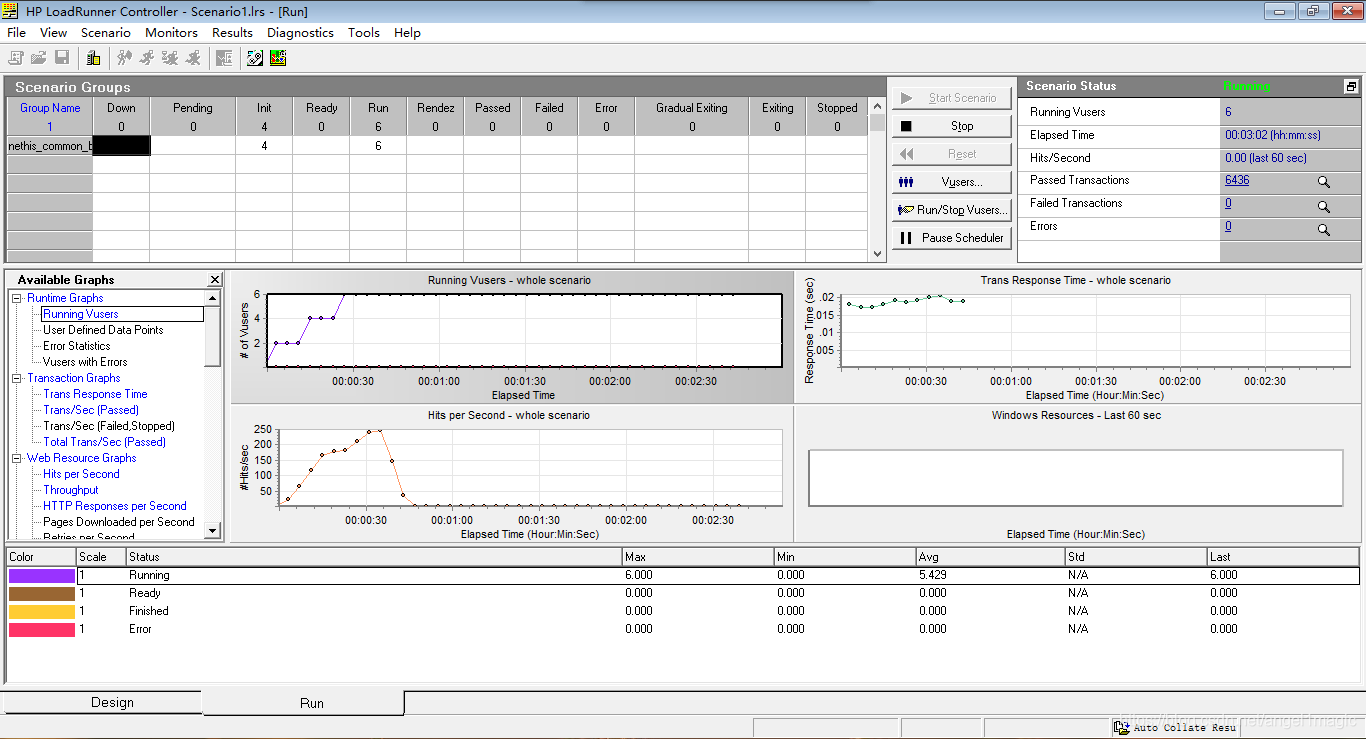Select Trans/Sec (Failed,Stopped) graph item
The height and width of the screenshot is (739, 1366).
(x=109, y=426)
